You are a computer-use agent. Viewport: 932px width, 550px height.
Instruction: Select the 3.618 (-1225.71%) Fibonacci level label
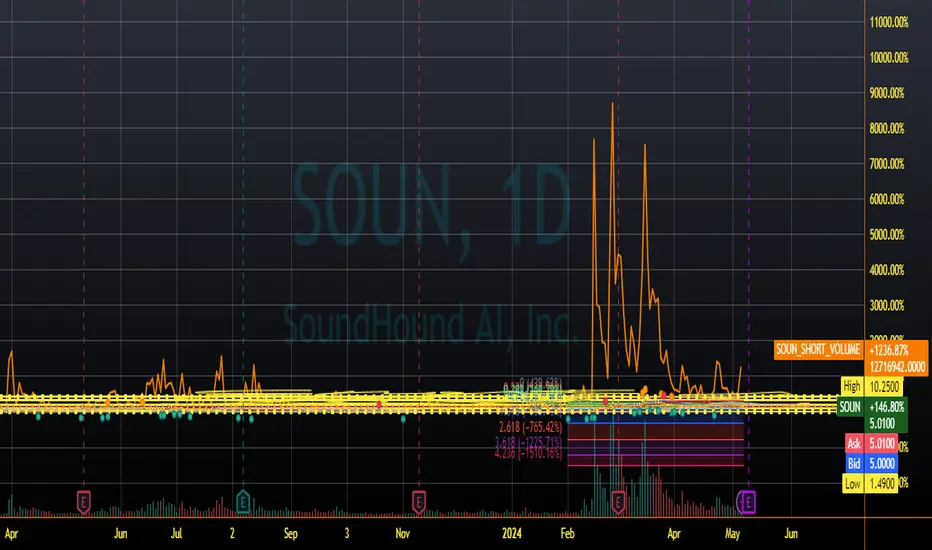click(528, 442)
